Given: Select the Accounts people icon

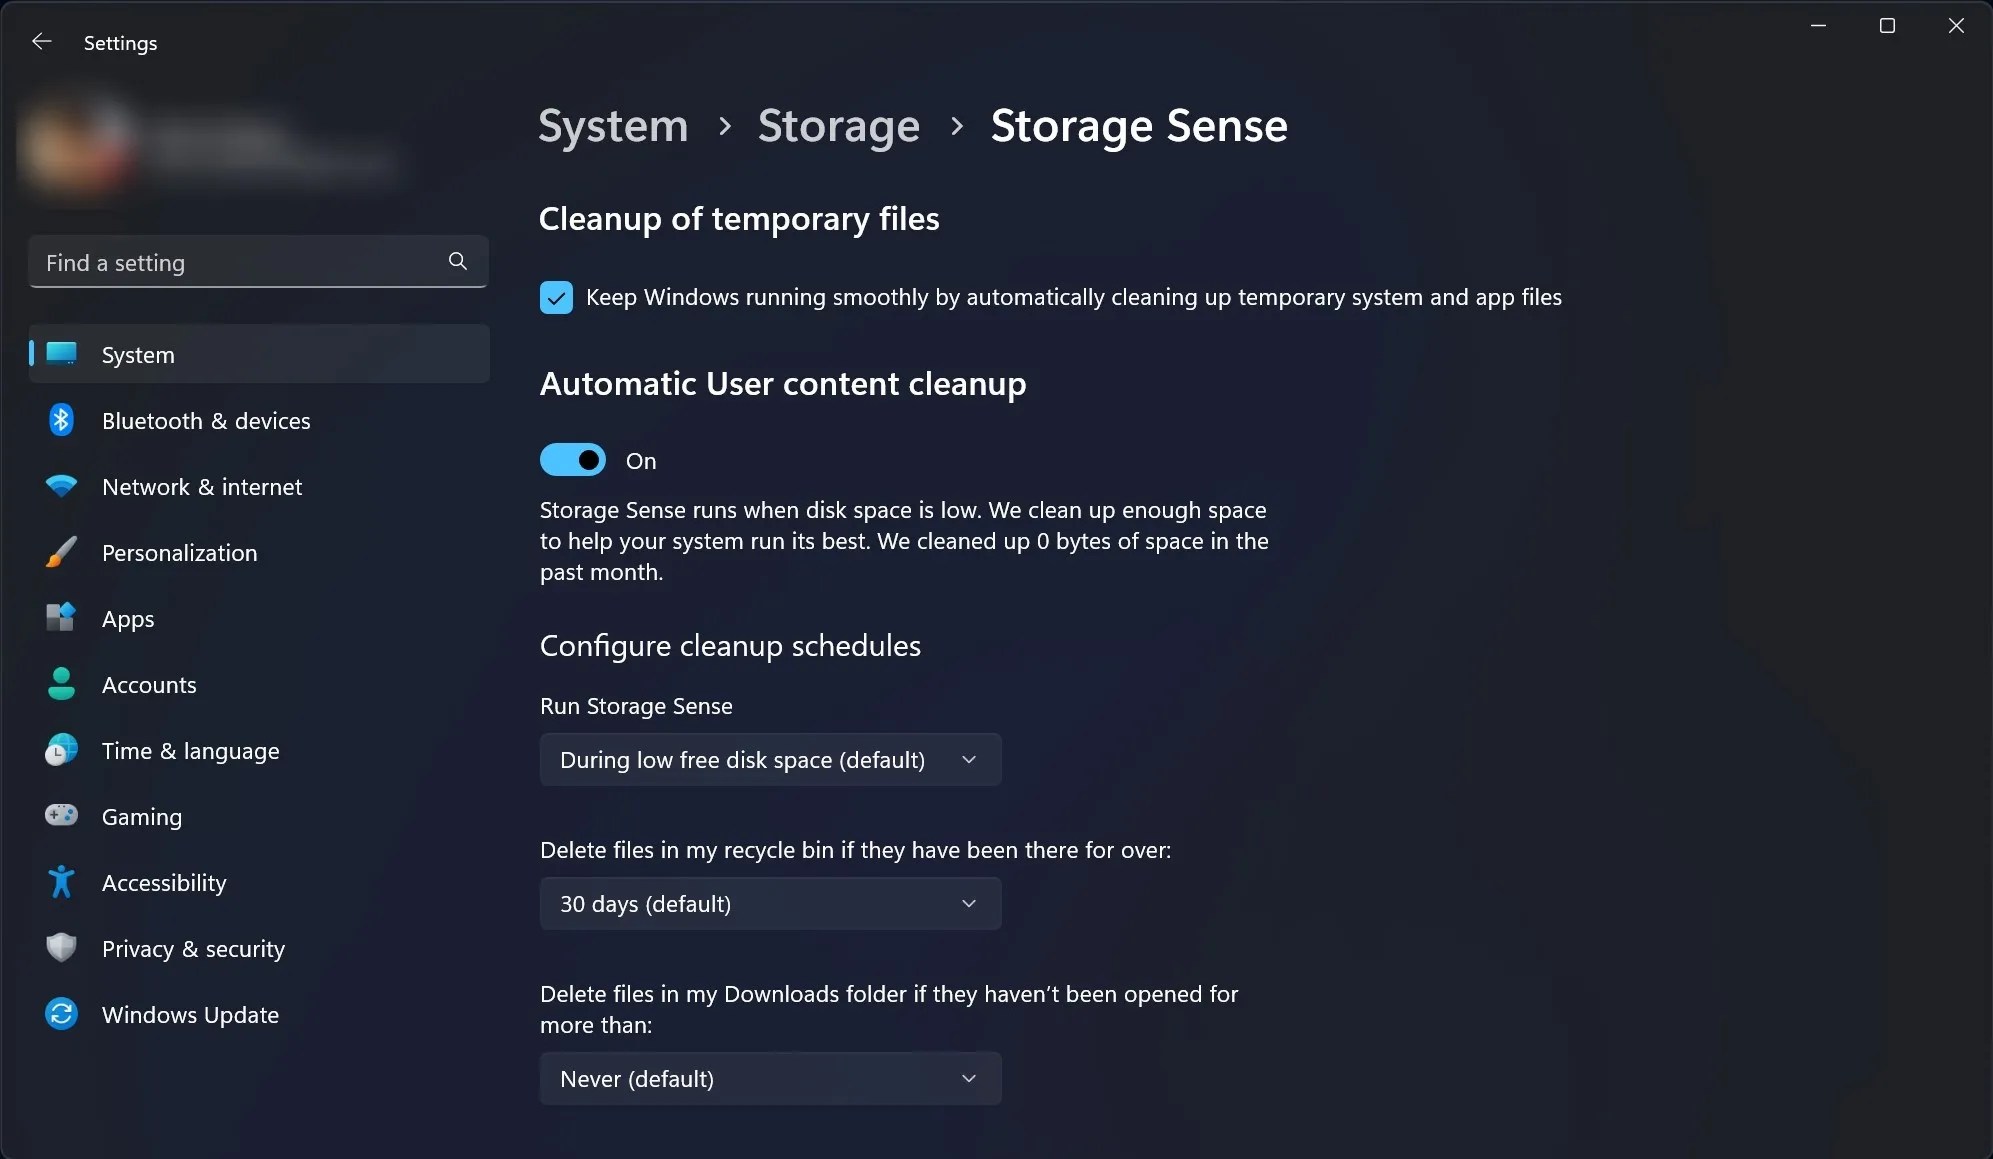Looking at the screenshot, I should (60, 684).
